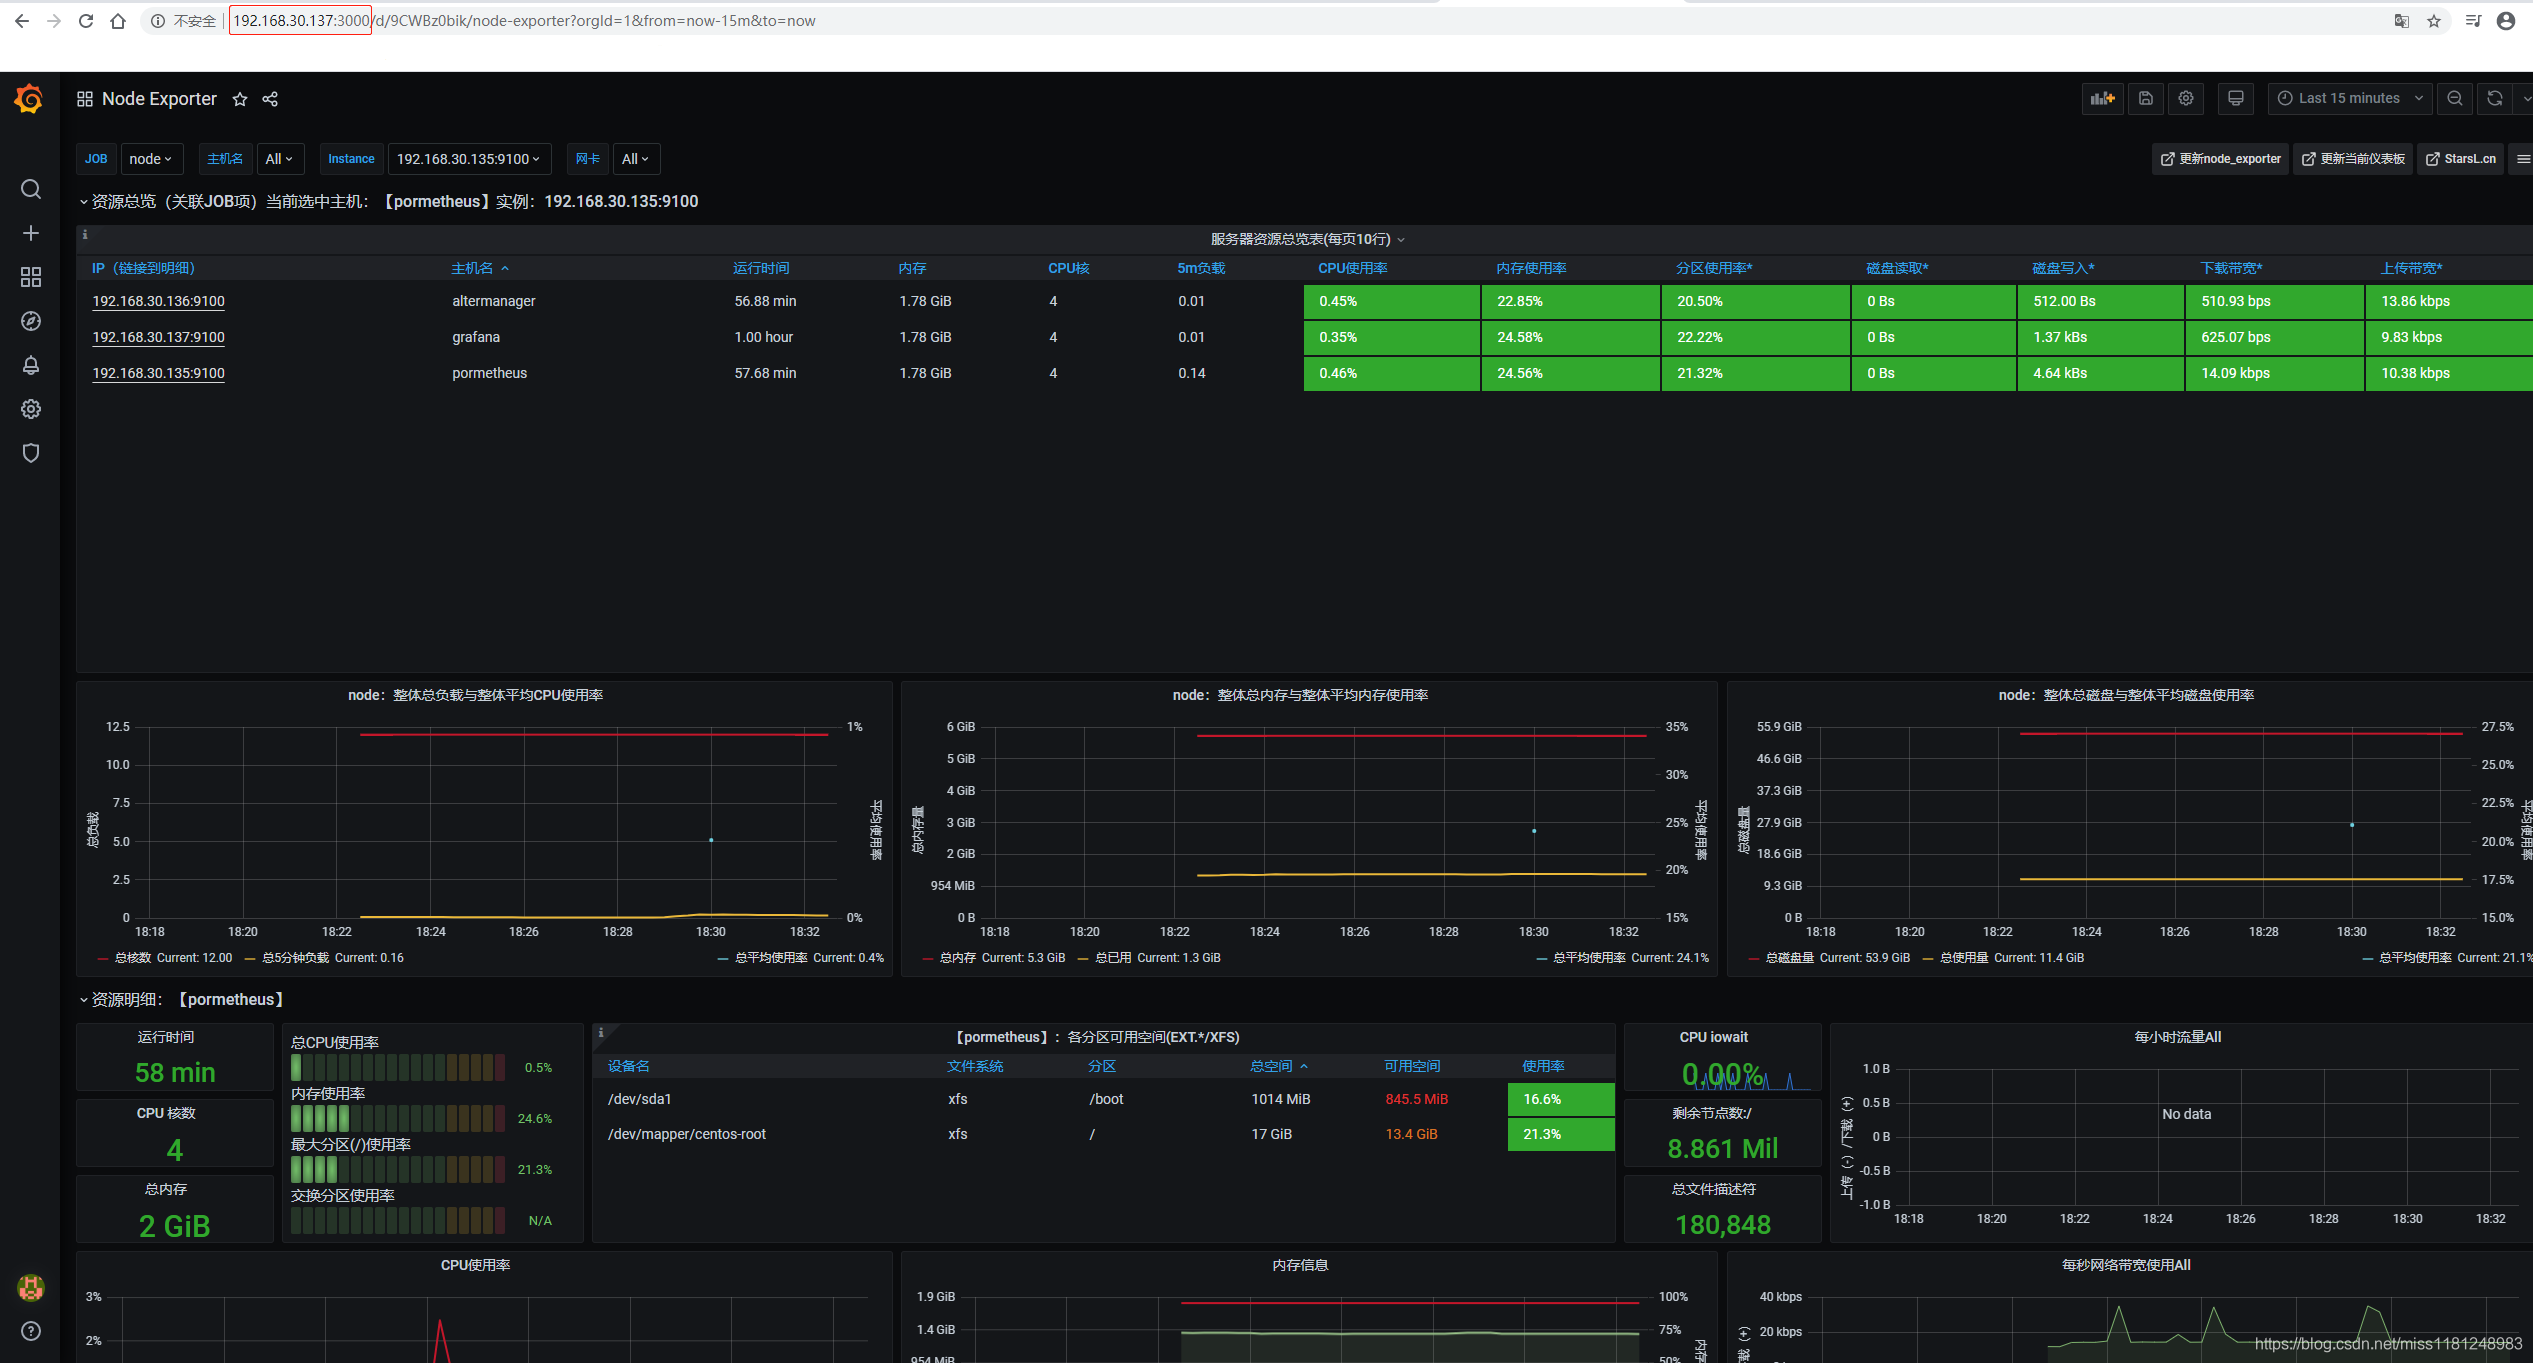Open browser home page icon
Screen dimensions: 2533x1363
click(x=118, y=21)
